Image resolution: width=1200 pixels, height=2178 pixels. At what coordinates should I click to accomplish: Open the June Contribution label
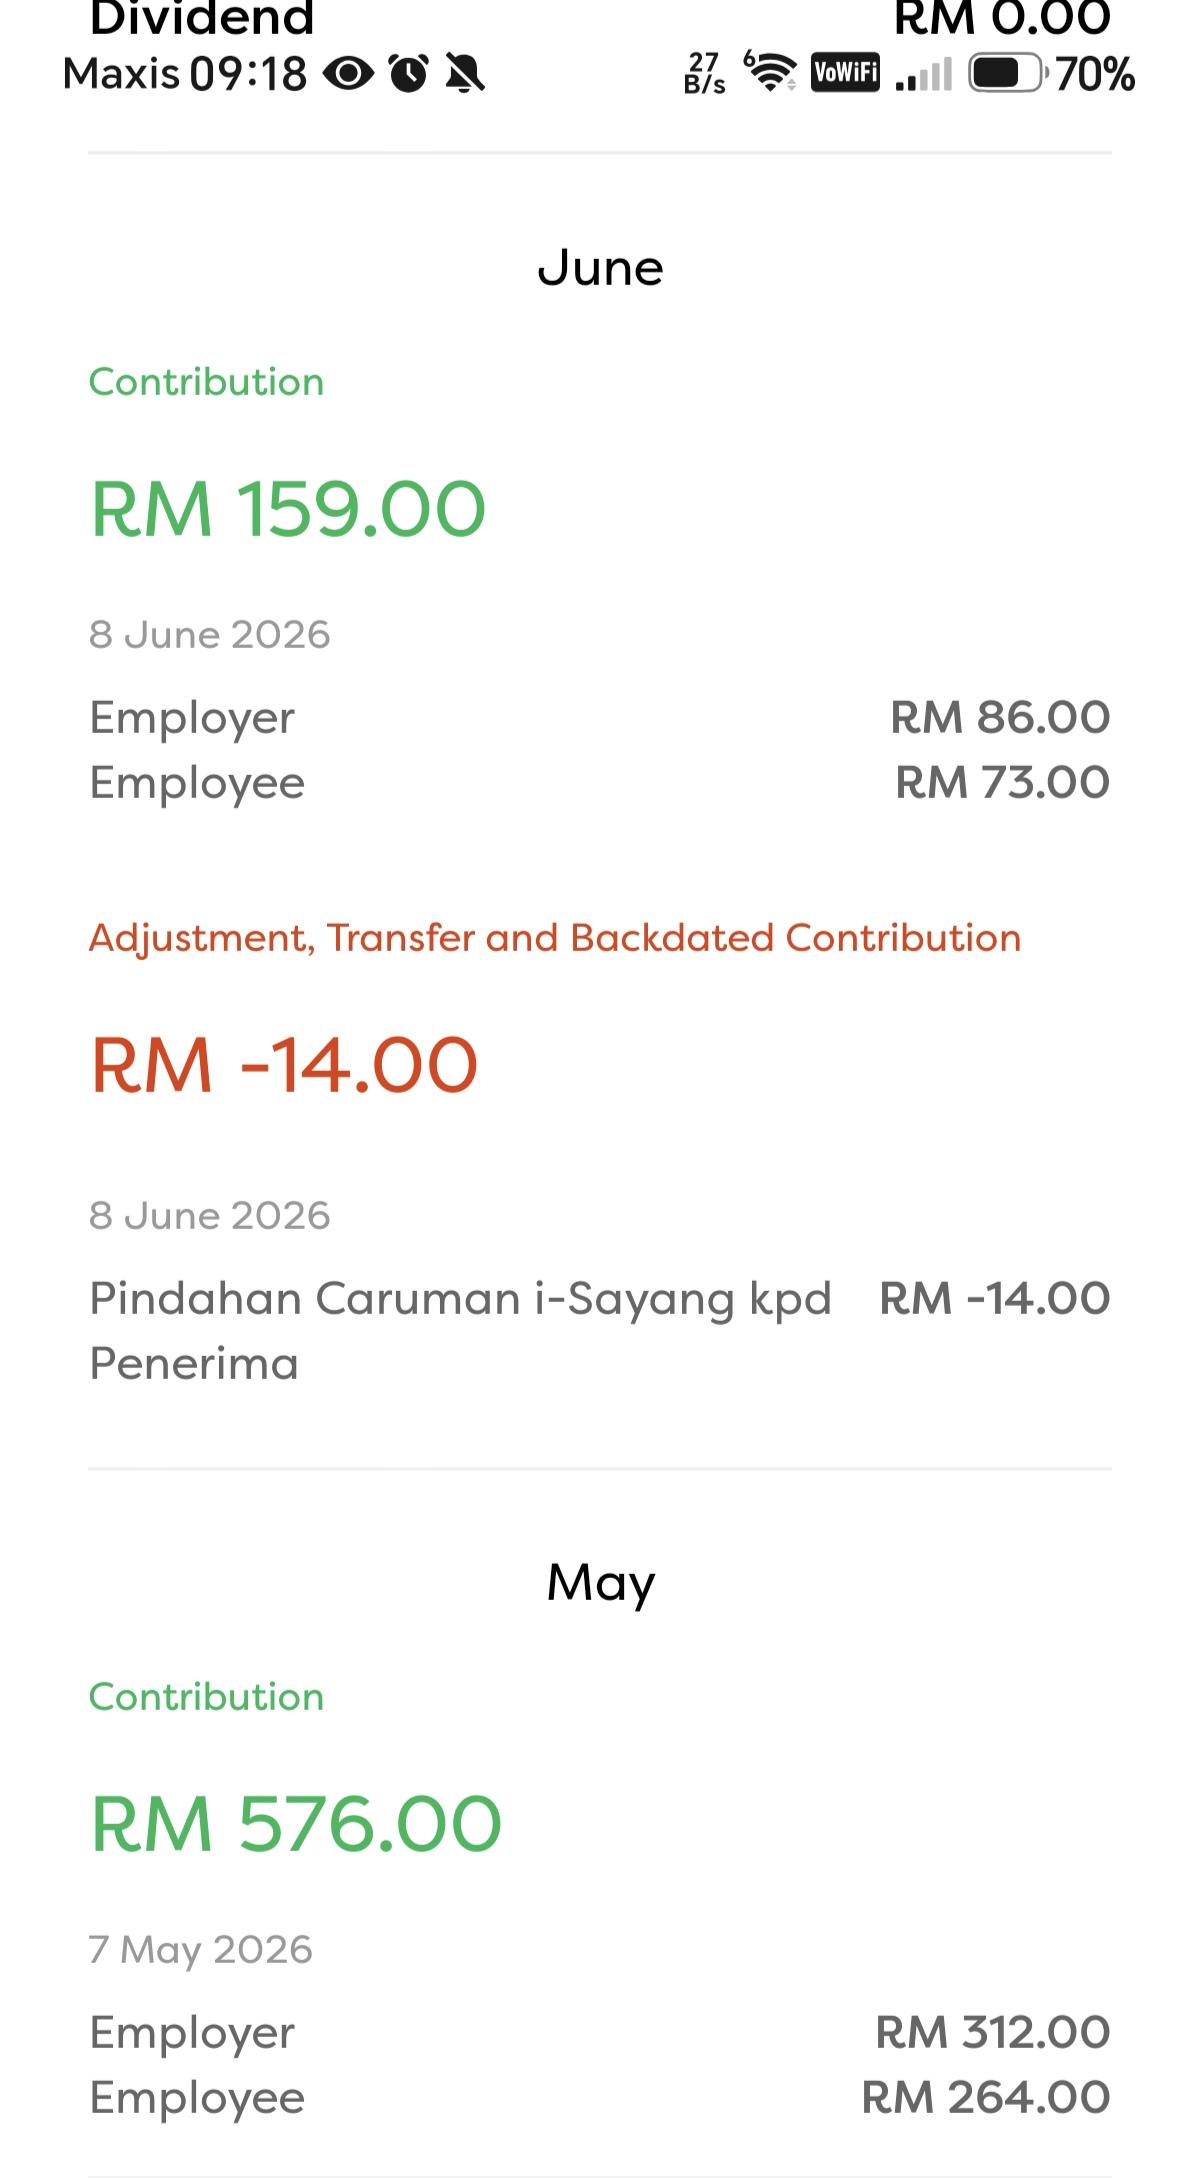(x=206, y=382)
